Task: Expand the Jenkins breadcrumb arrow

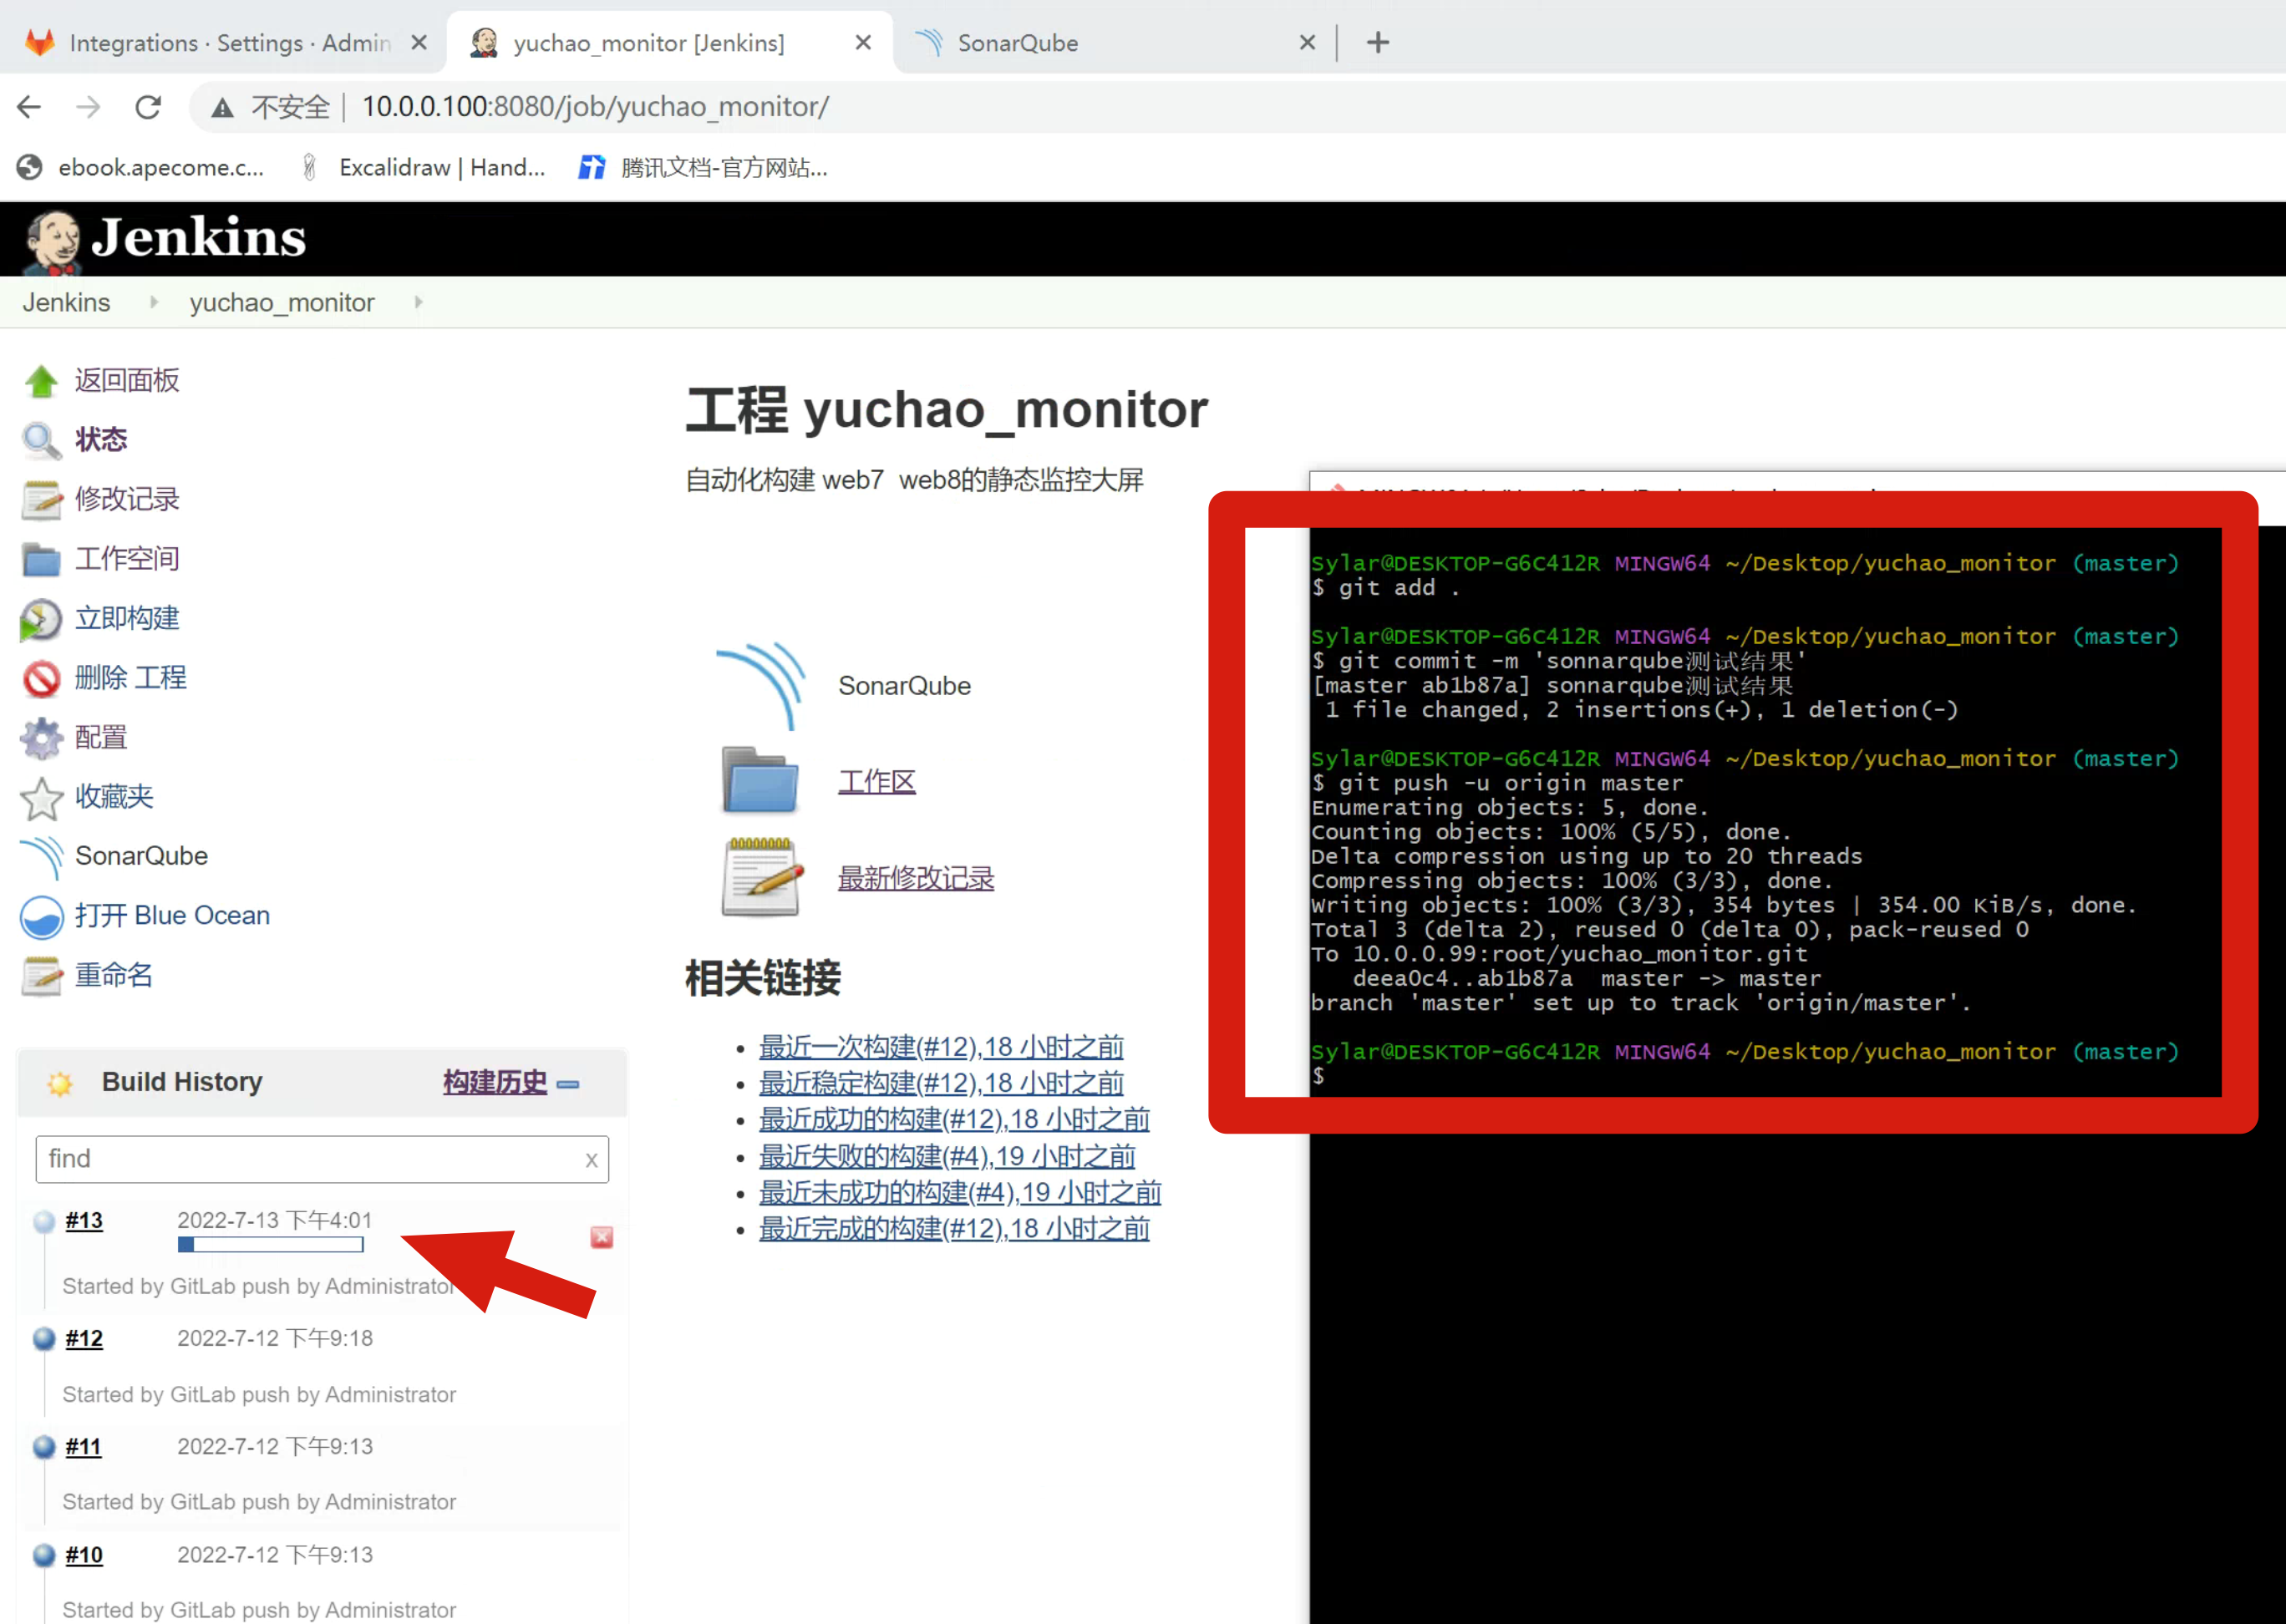Action: (154, 302)
